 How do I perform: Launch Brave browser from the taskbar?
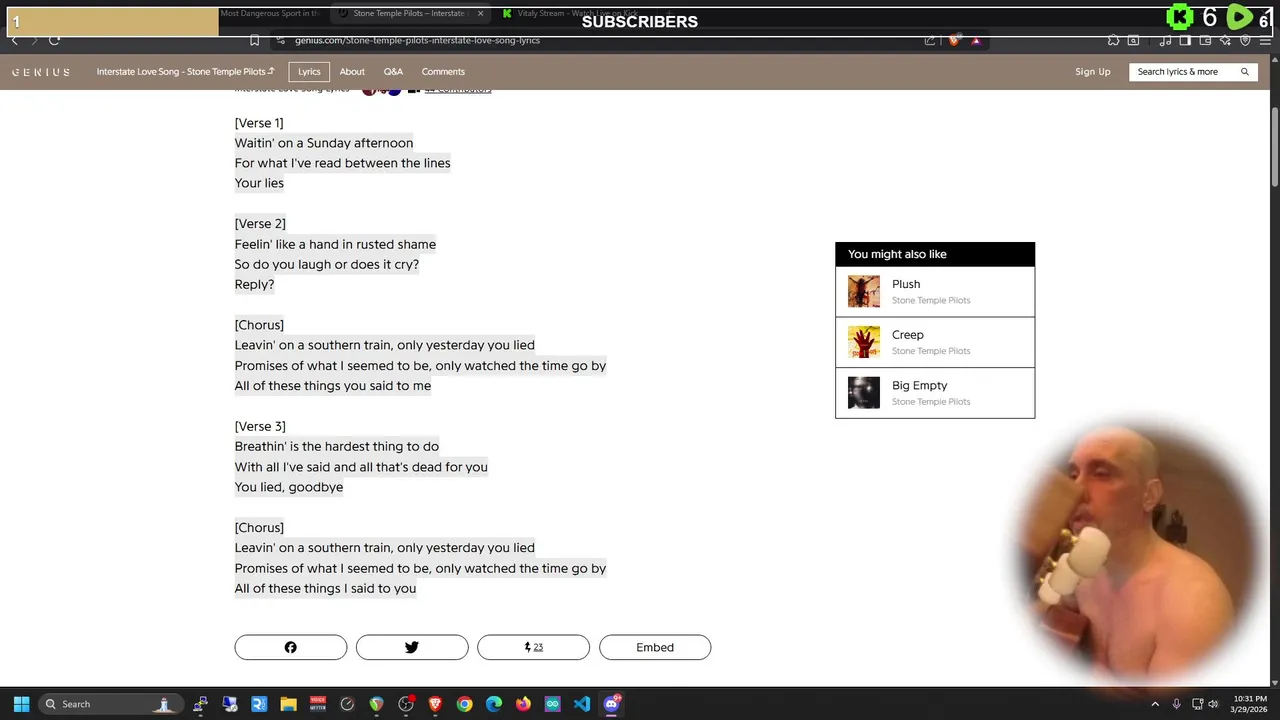435,704
